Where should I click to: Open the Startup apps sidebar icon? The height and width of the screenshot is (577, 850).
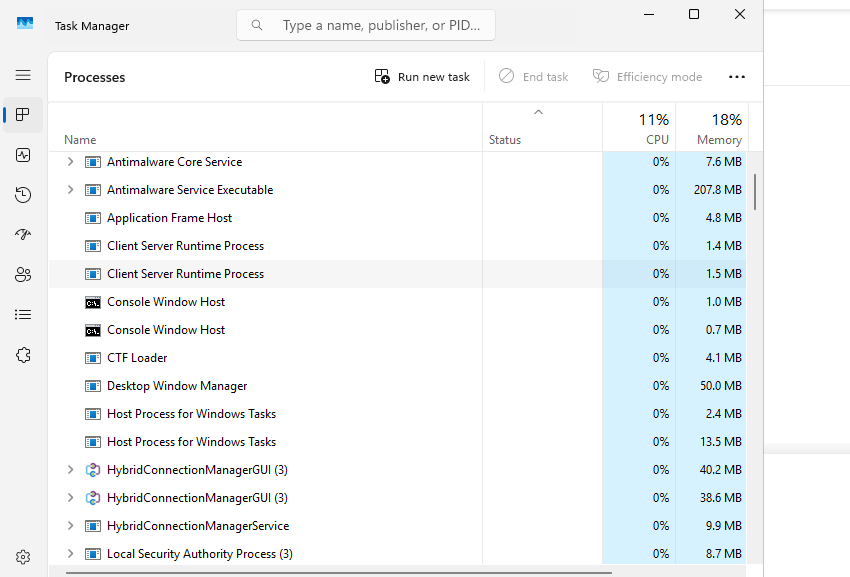23,234
